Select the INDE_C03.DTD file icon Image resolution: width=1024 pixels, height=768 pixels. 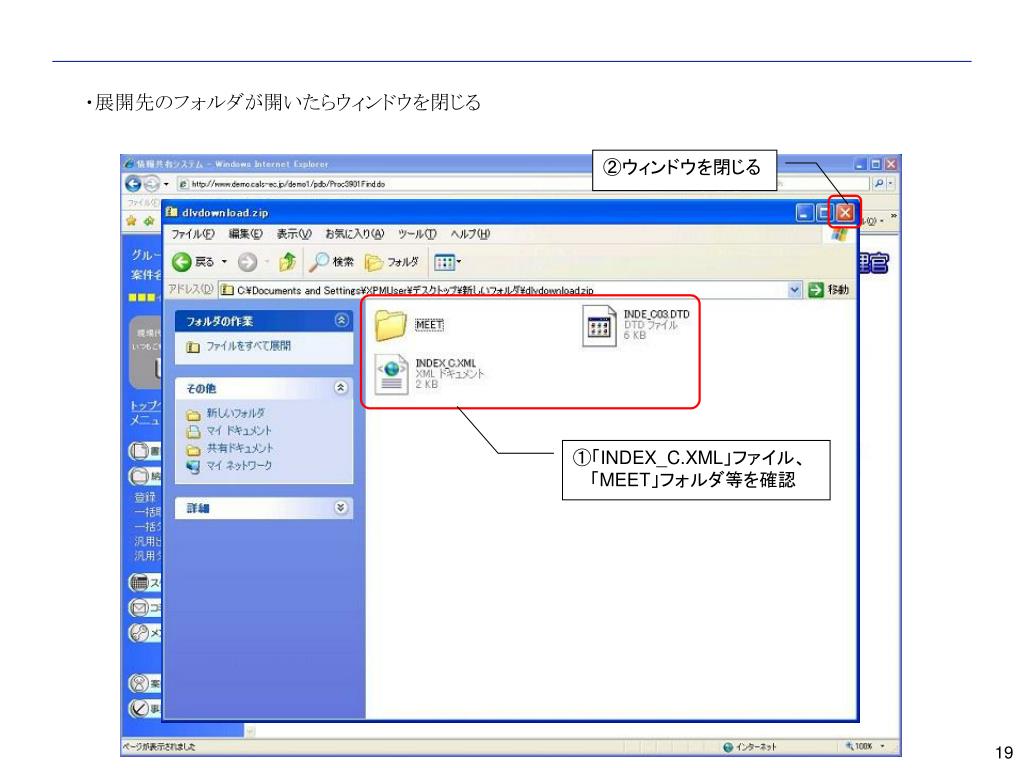[x=599, y=326]
